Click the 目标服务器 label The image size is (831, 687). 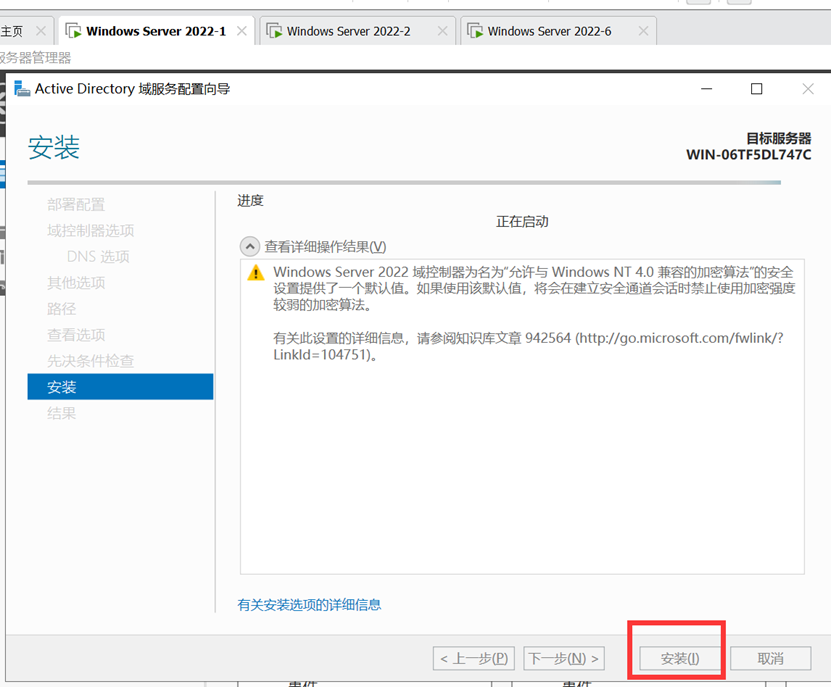tap(779, 138)
